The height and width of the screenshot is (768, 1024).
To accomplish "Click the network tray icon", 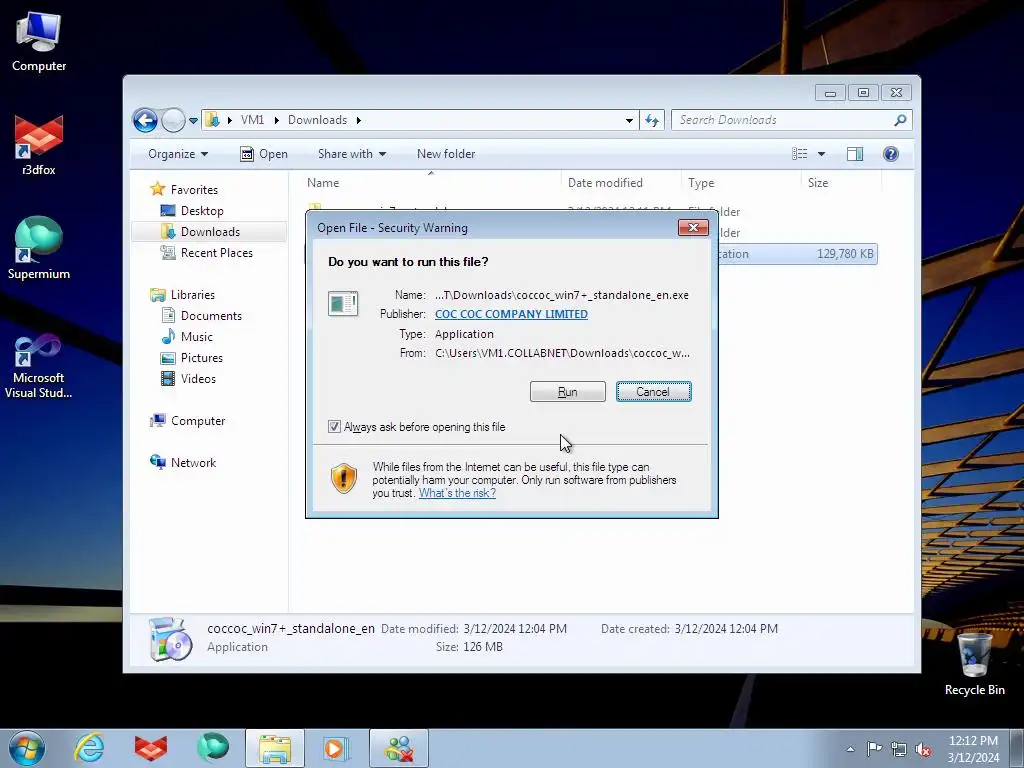I will tap(899, 749).
